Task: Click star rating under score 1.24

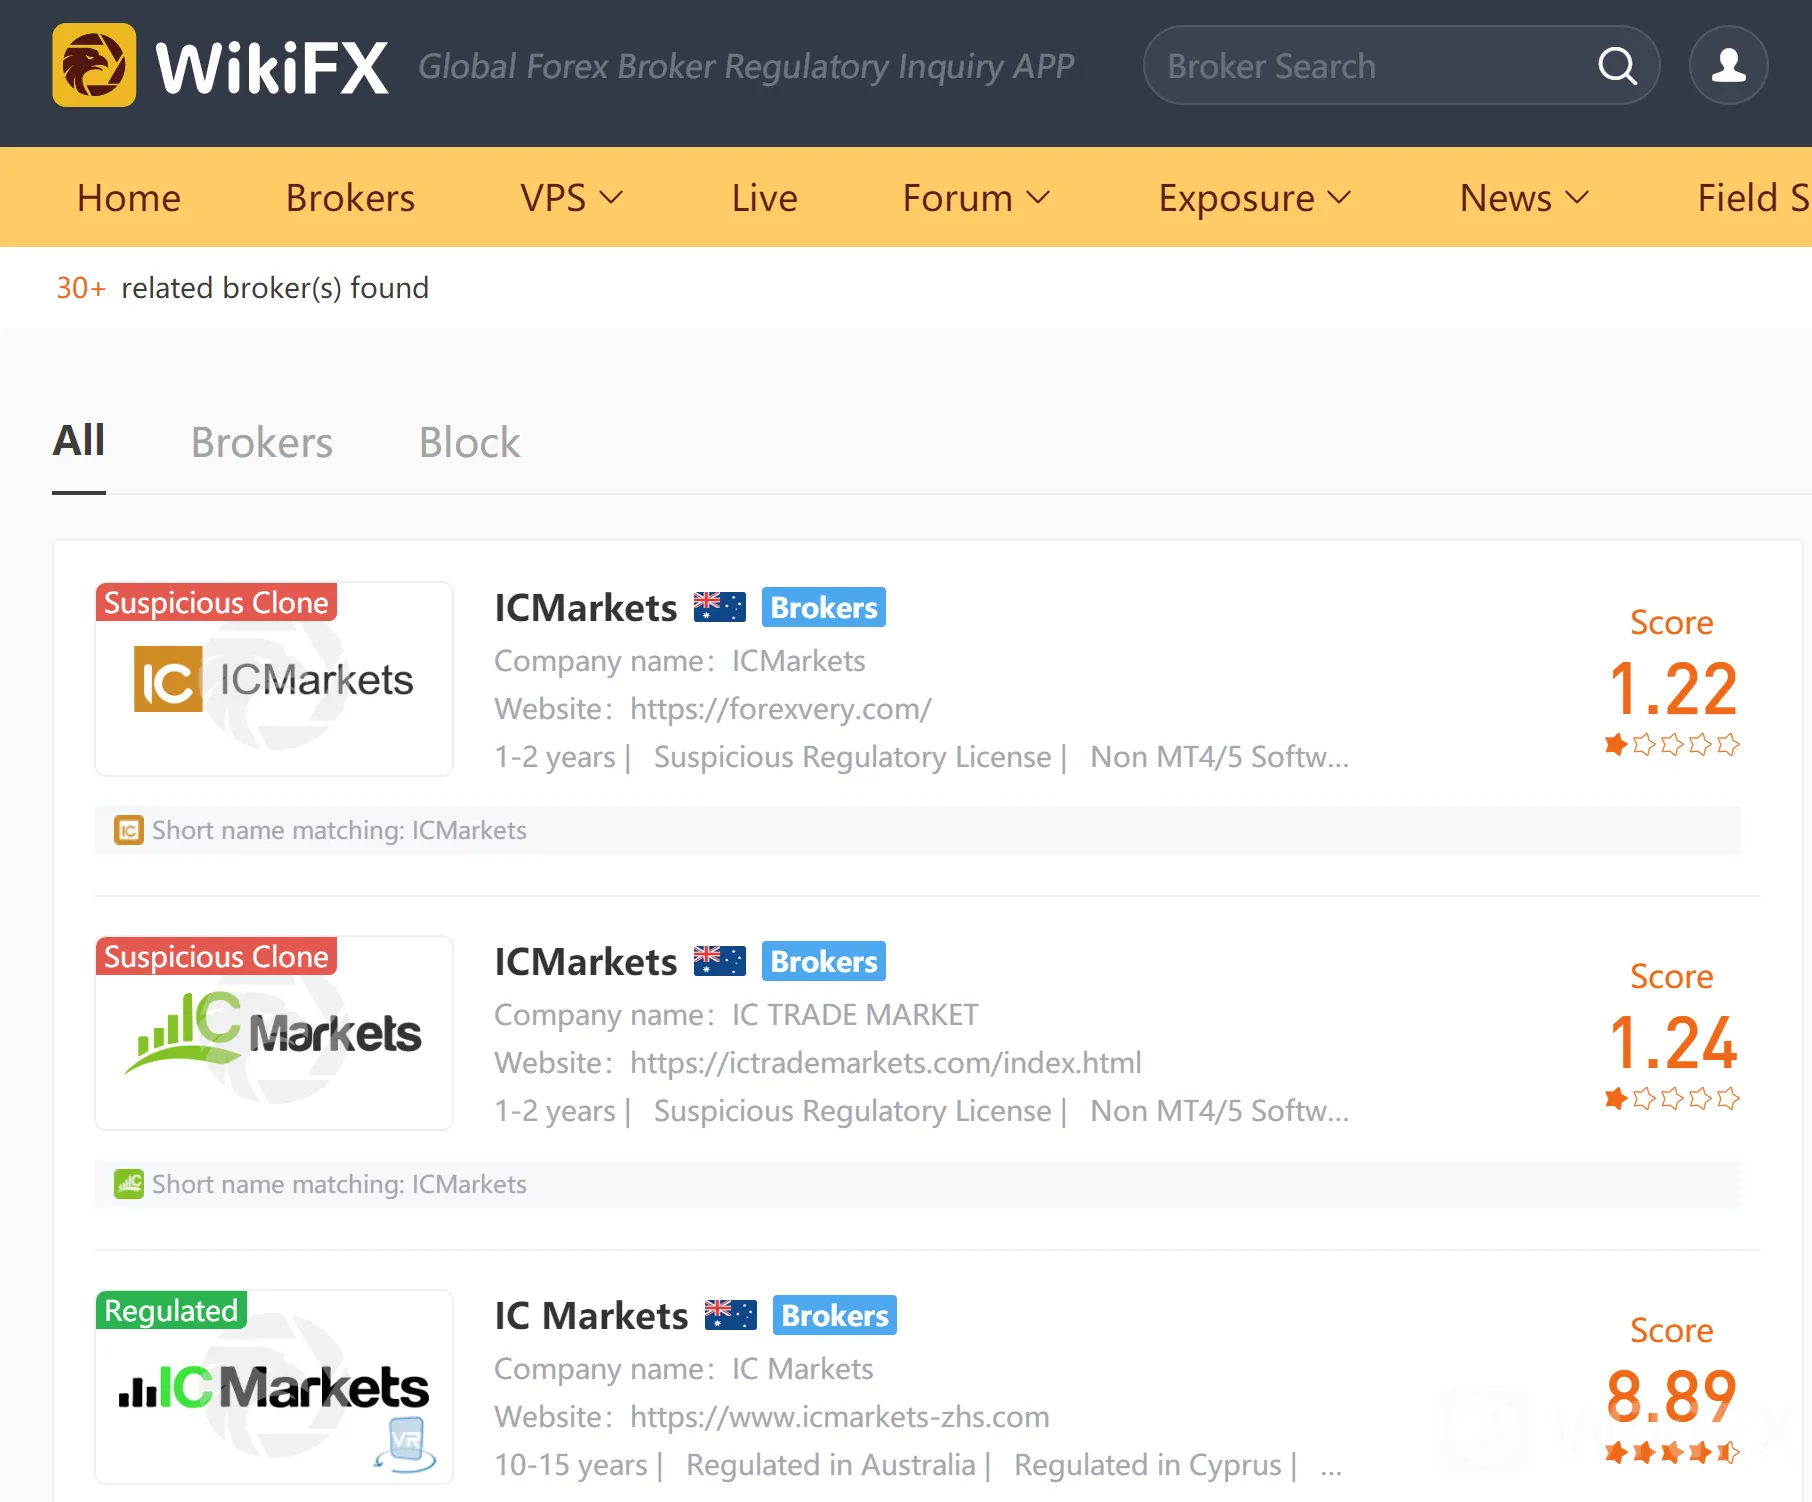Action: [x=1671, y=1099]
